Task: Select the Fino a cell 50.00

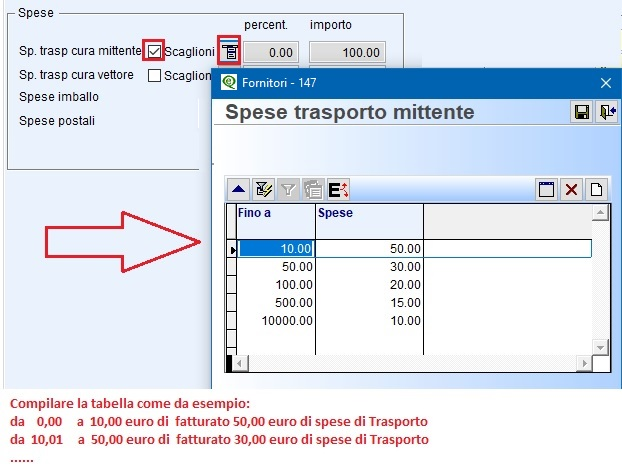Action: tap(276, 267)
